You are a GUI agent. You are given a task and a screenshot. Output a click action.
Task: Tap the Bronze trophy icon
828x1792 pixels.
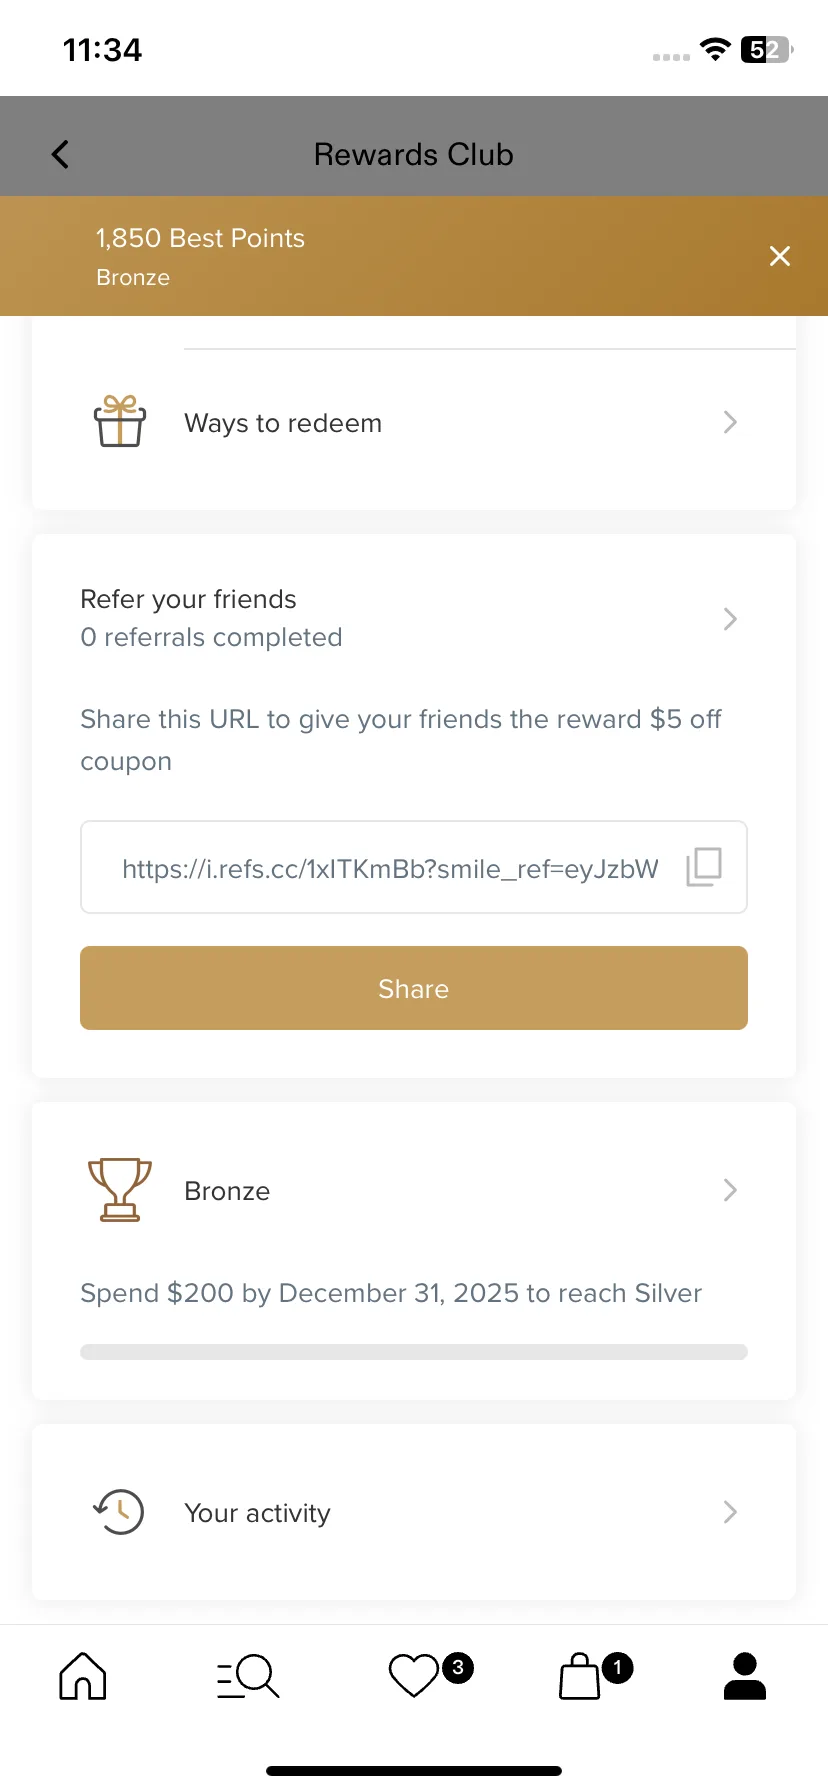pos(120,1190)
